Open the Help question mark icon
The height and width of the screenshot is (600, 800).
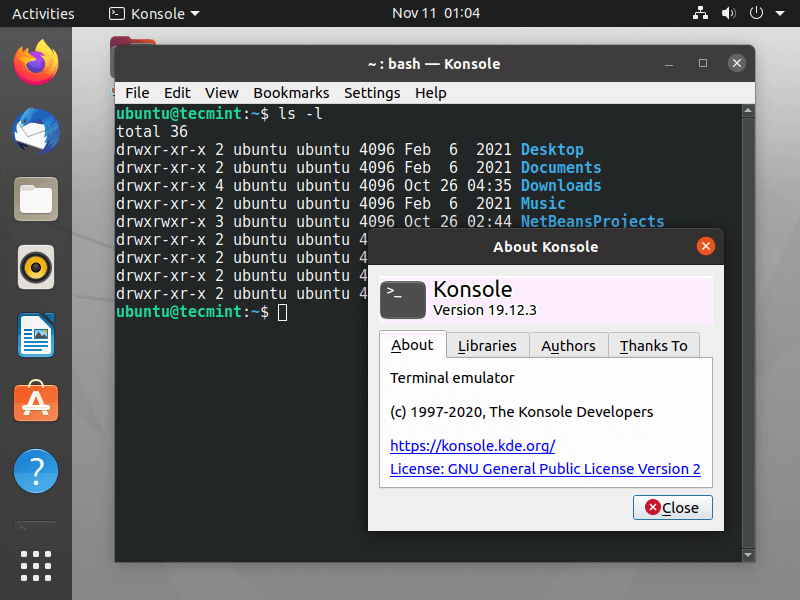(x=36, y=470)
